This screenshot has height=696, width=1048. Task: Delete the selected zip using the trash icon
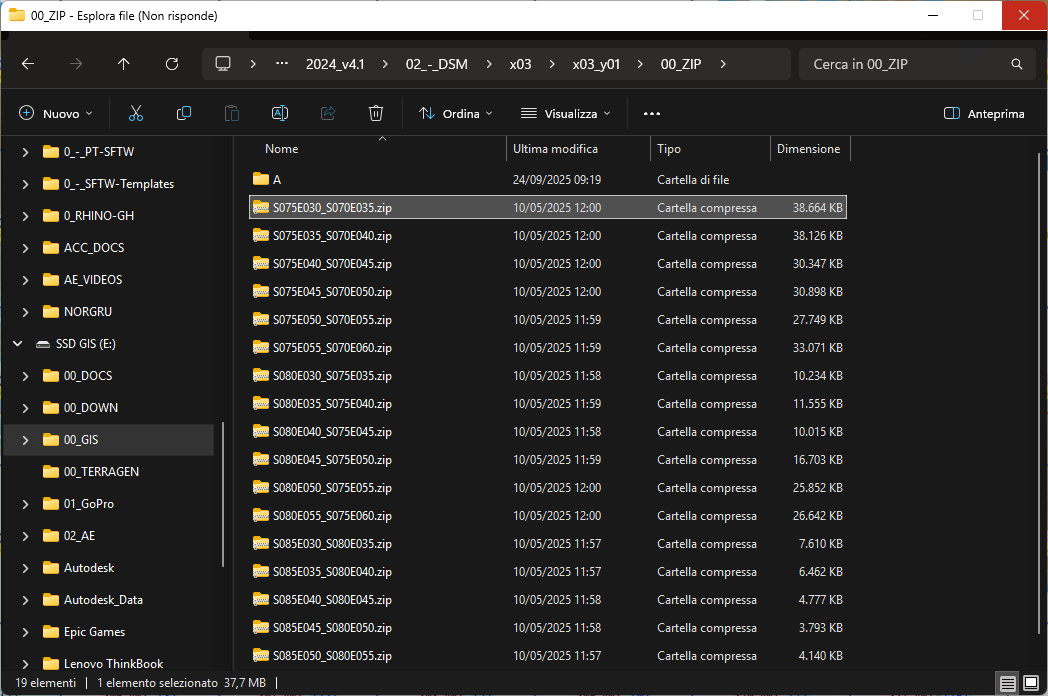[375, 113]
